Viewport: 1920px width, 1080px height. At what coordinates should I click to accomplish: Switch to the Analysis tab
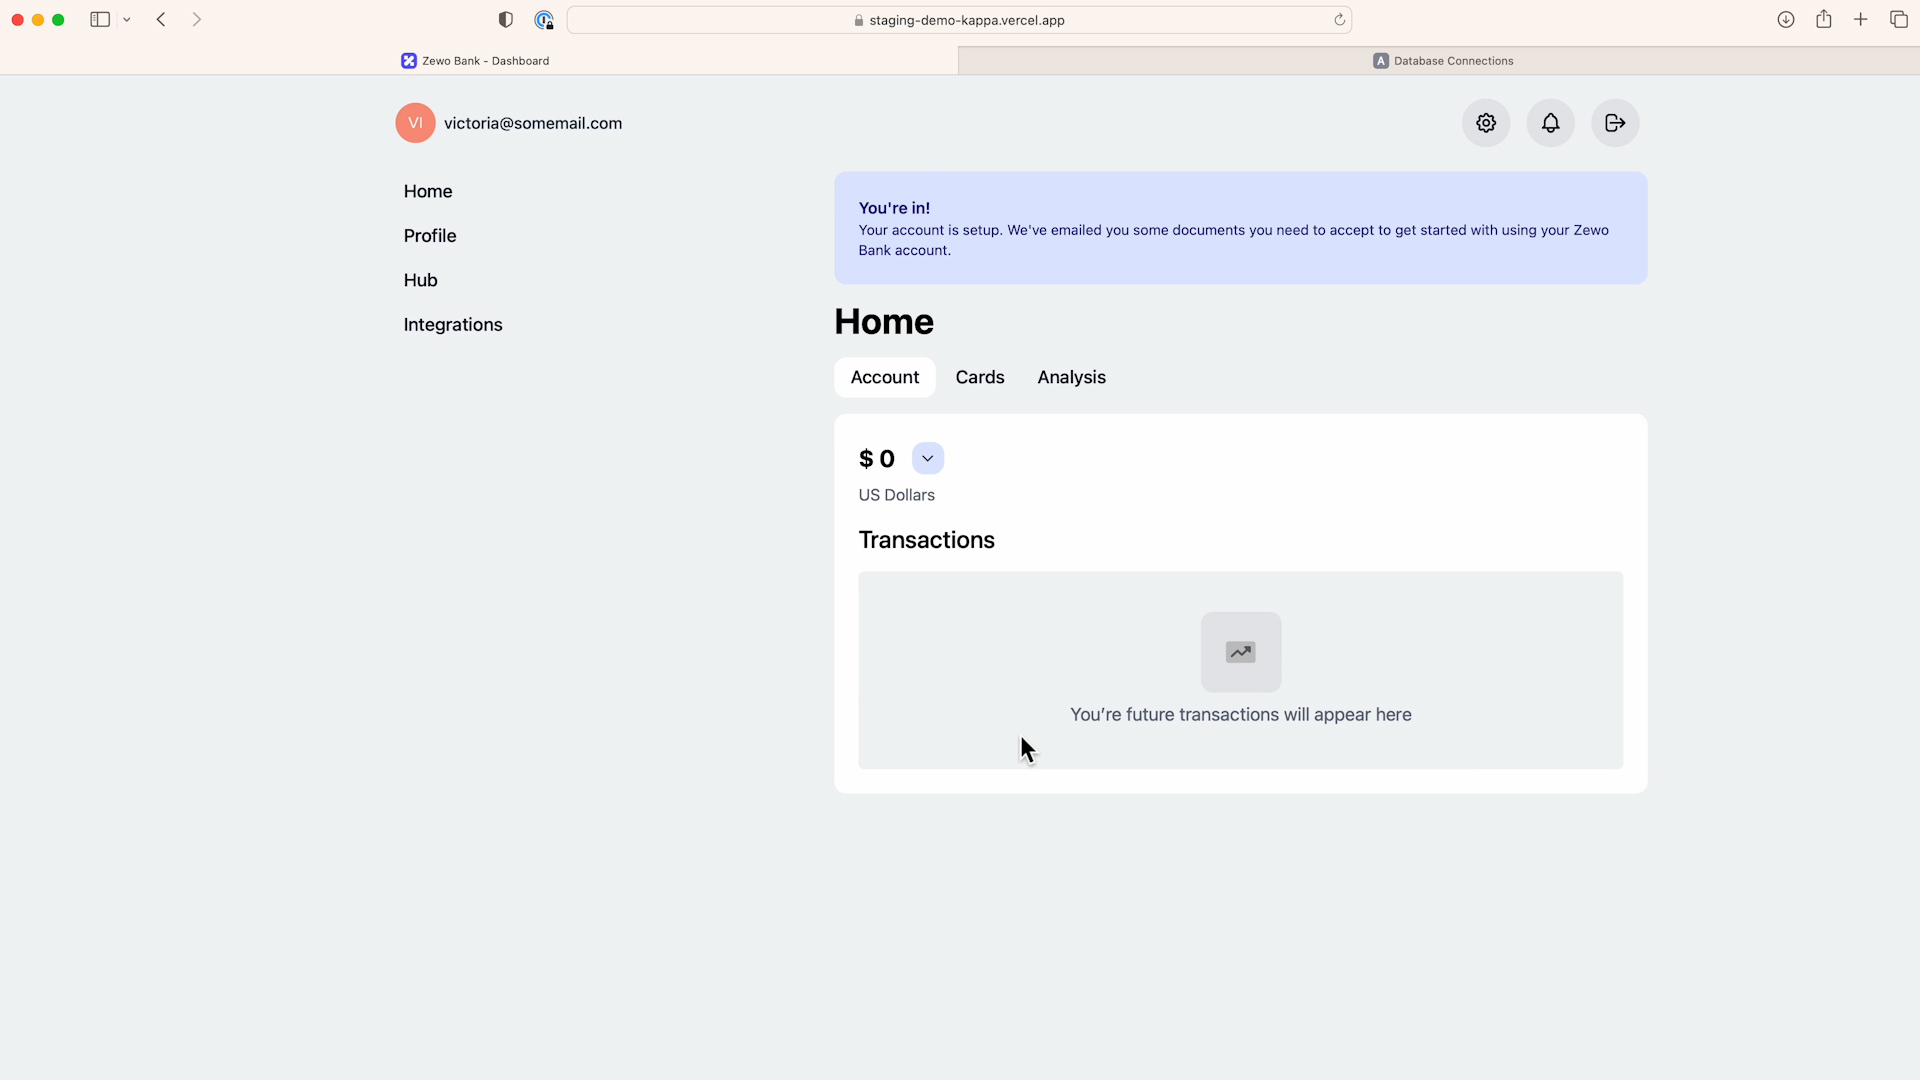tap(1071, 377)
